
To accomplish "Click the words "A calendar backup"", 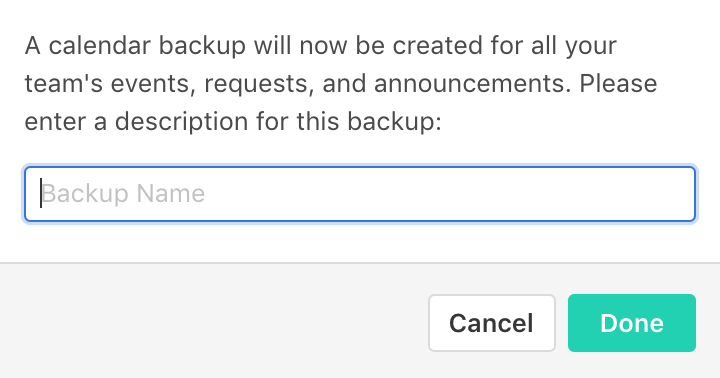I will (135, 46).
